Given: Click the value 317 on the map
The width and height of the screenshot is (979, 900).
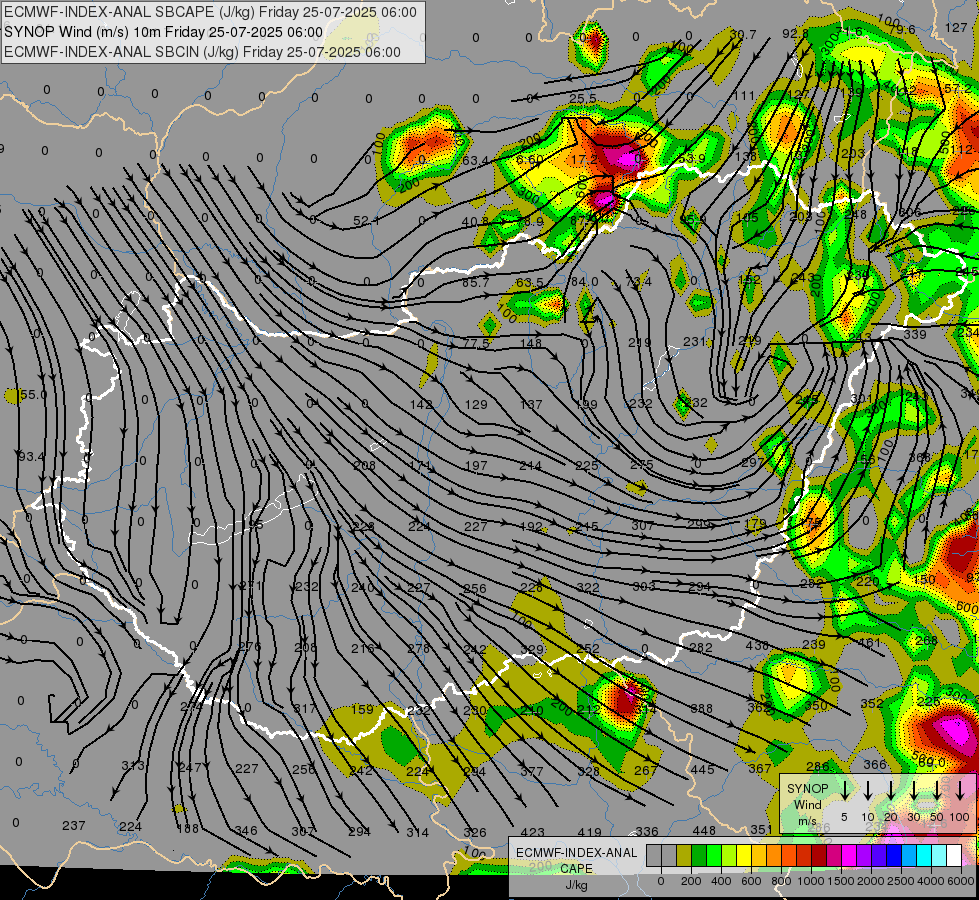Looking at the screenshot, I should click(305, 708).
